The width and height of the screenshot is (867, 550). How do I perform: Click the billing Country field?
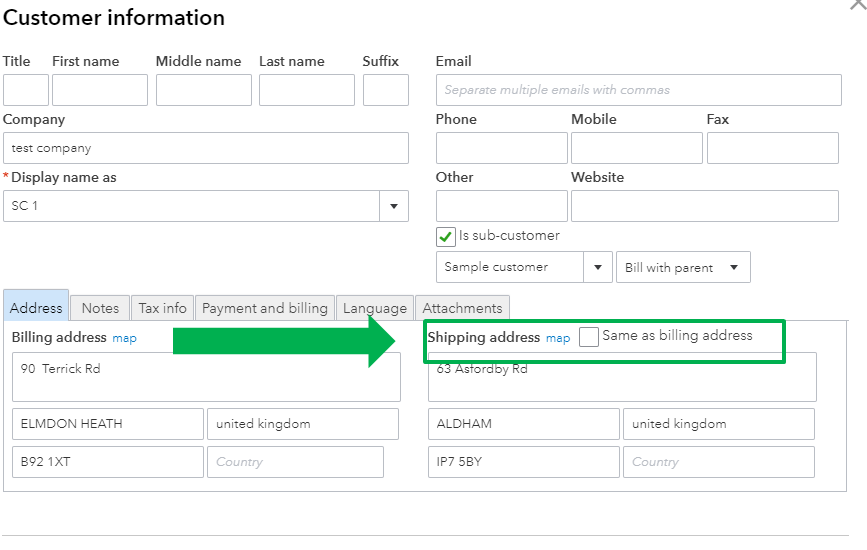click(295, 462)
